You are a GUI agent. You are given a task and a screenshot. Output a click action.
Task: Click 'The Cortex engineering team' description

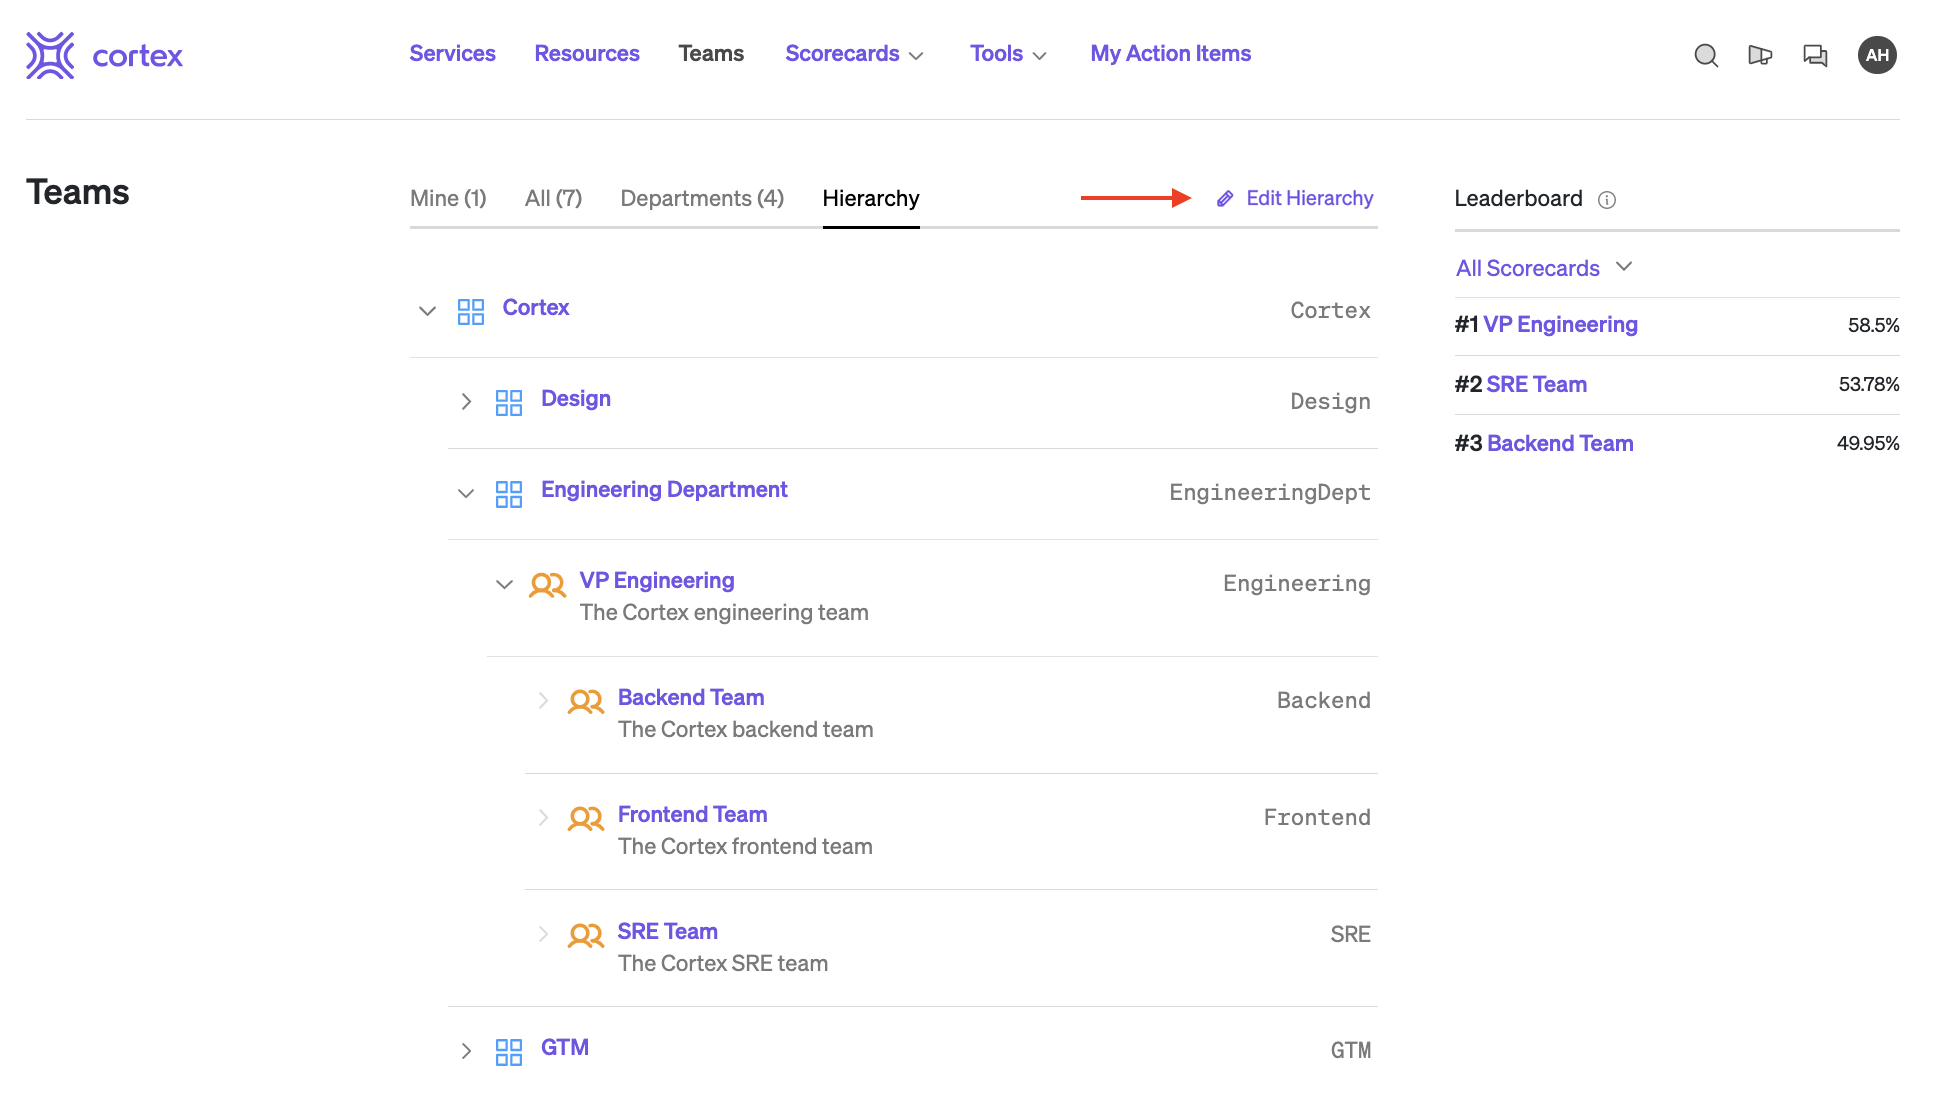[724, 613]
